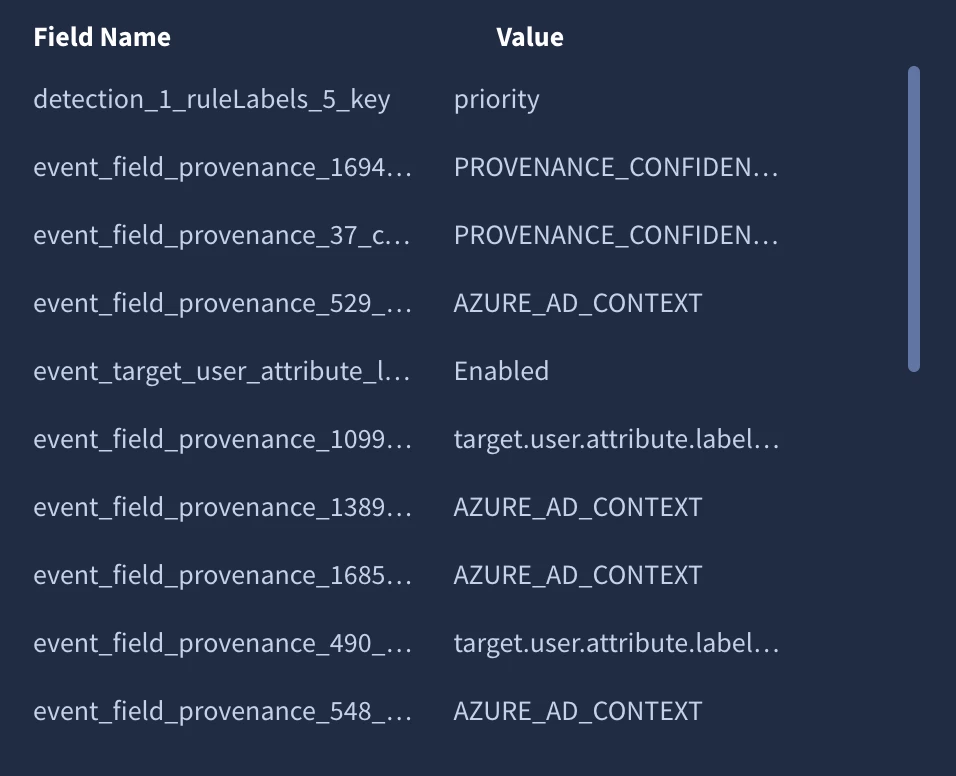The width and height of the screenshot is (956, 776).
Task: Select event_field_provenance_37_c field name
Action: [222, 235]
